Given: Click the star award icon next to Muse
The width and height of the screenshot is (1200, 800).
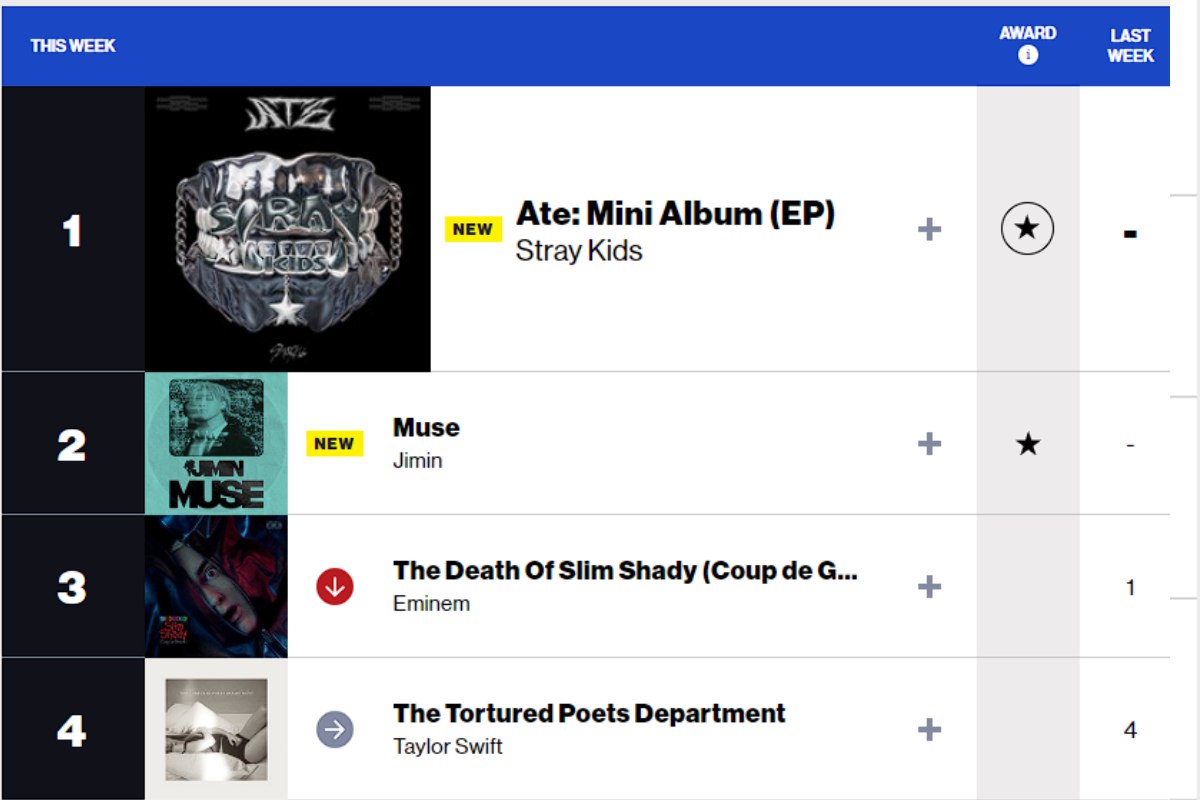Looking at the screenshot, I should [x=1026, y=443].
